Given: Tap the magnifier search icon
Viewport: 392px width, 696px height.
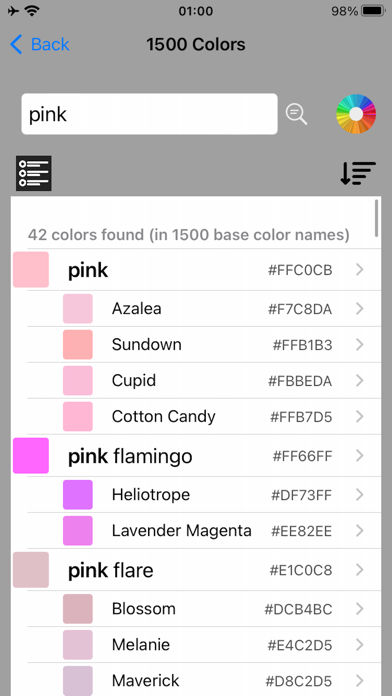Looking at the screenshot, I should point(296,114).
